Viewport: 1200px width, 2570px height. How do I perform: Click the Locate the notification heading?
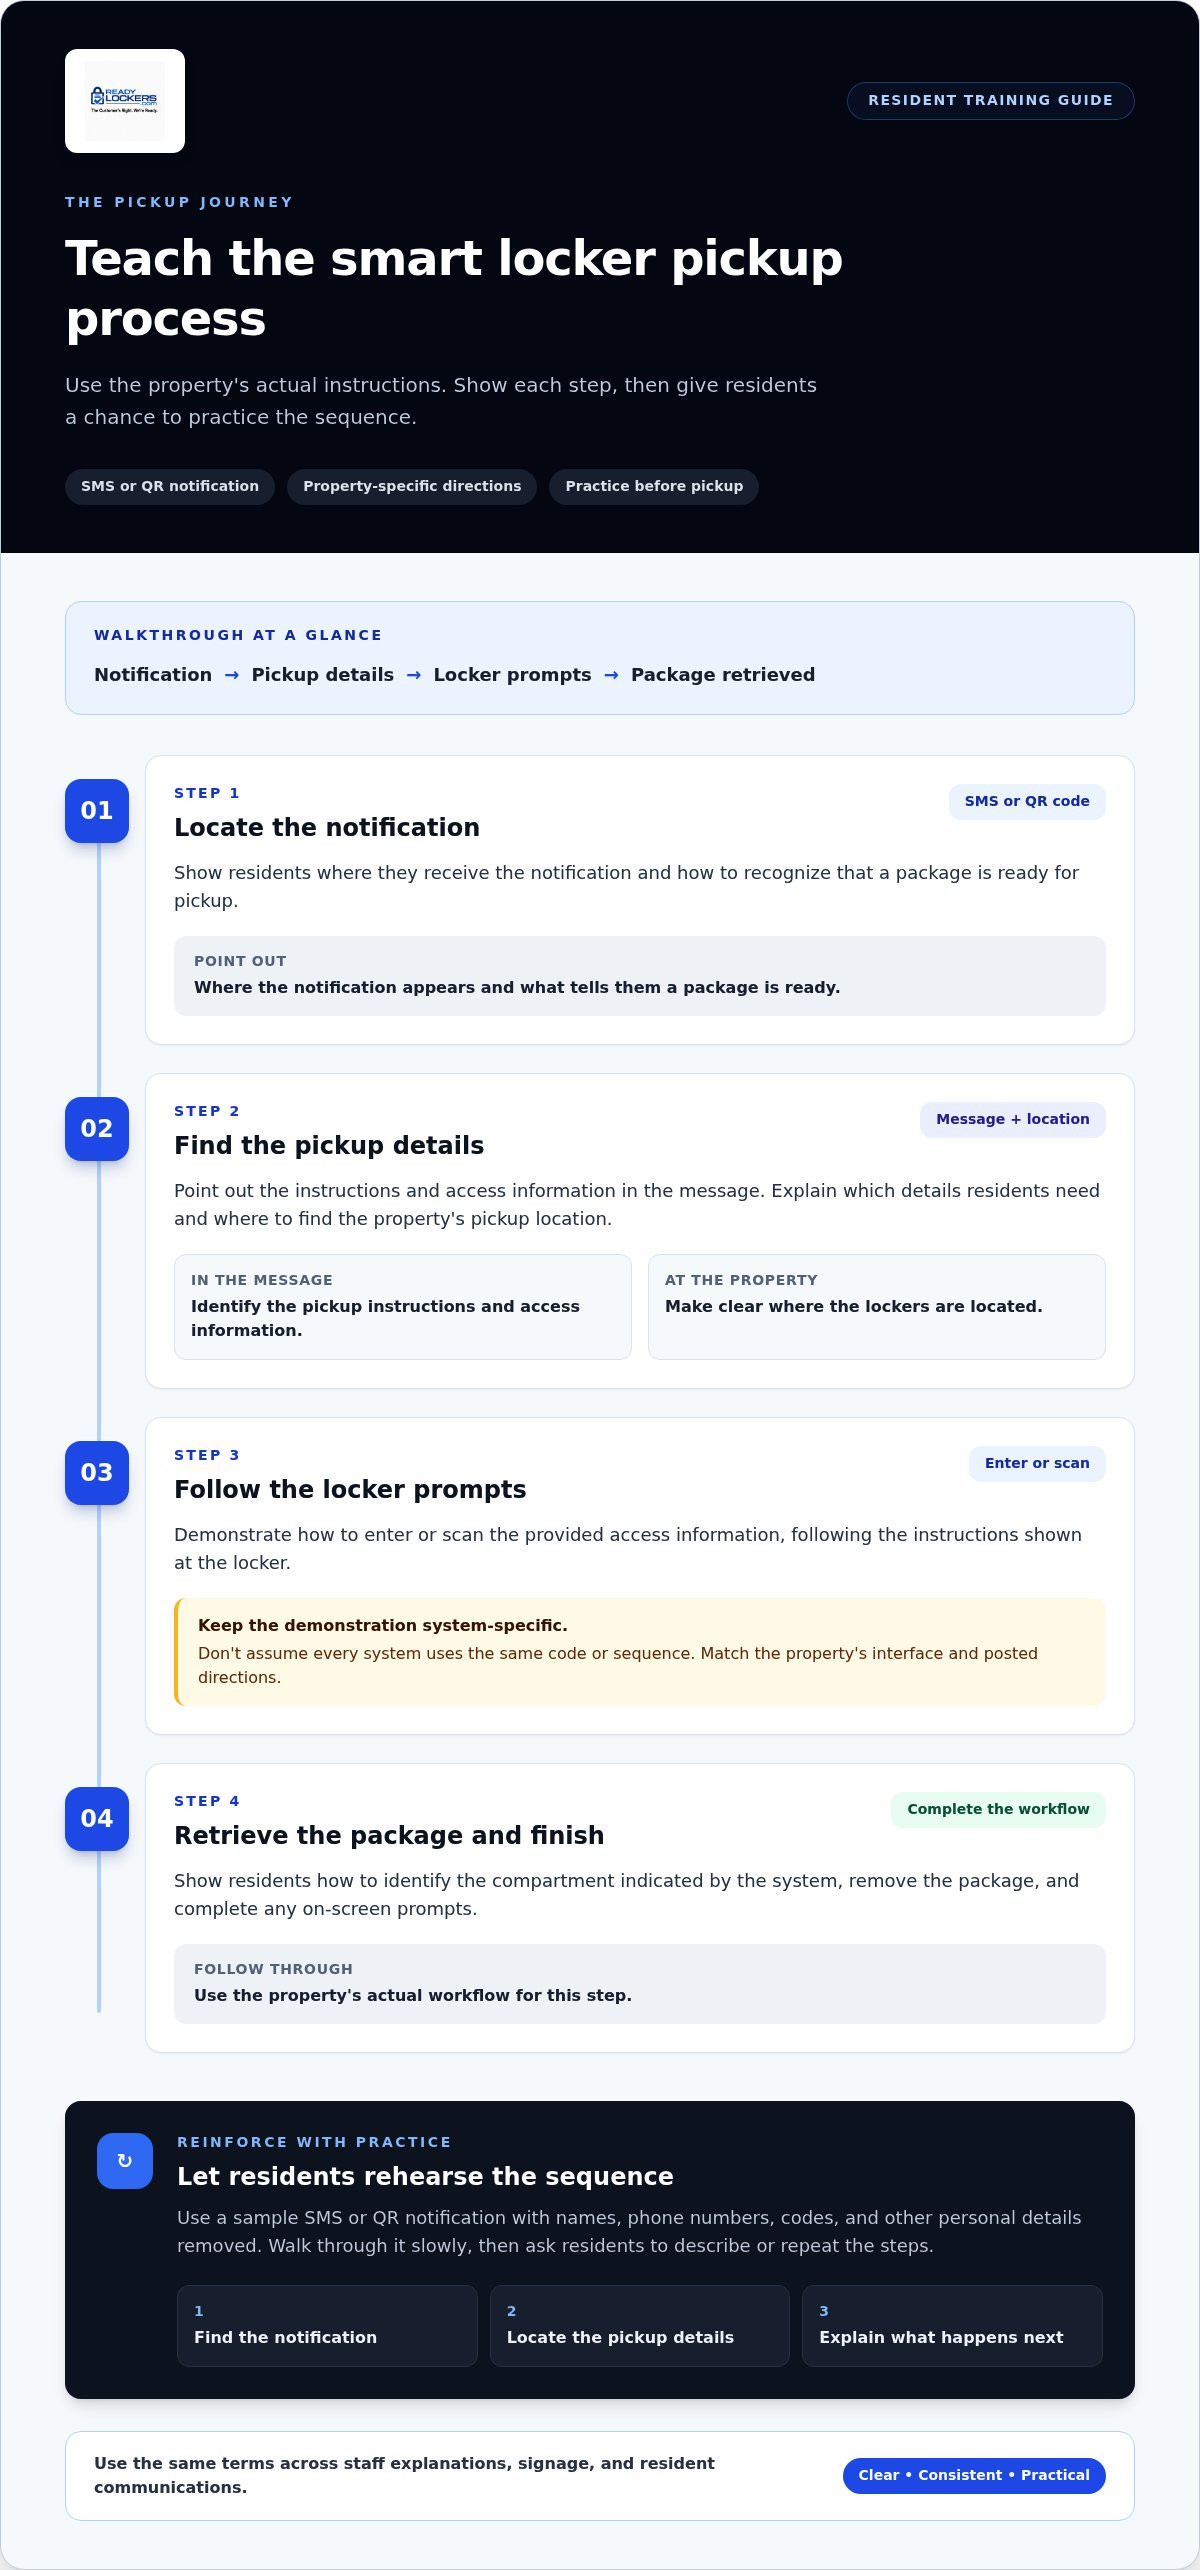327,828
